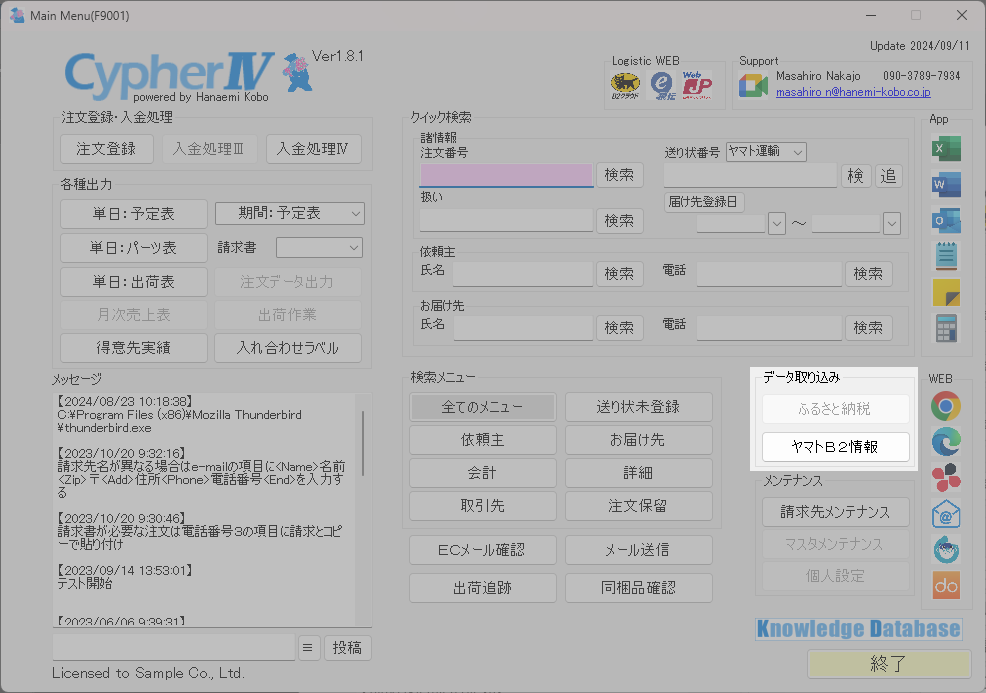Screen dimensions: 986x693
Task: Click the メール送信 button
Action: tap(638, 550)
